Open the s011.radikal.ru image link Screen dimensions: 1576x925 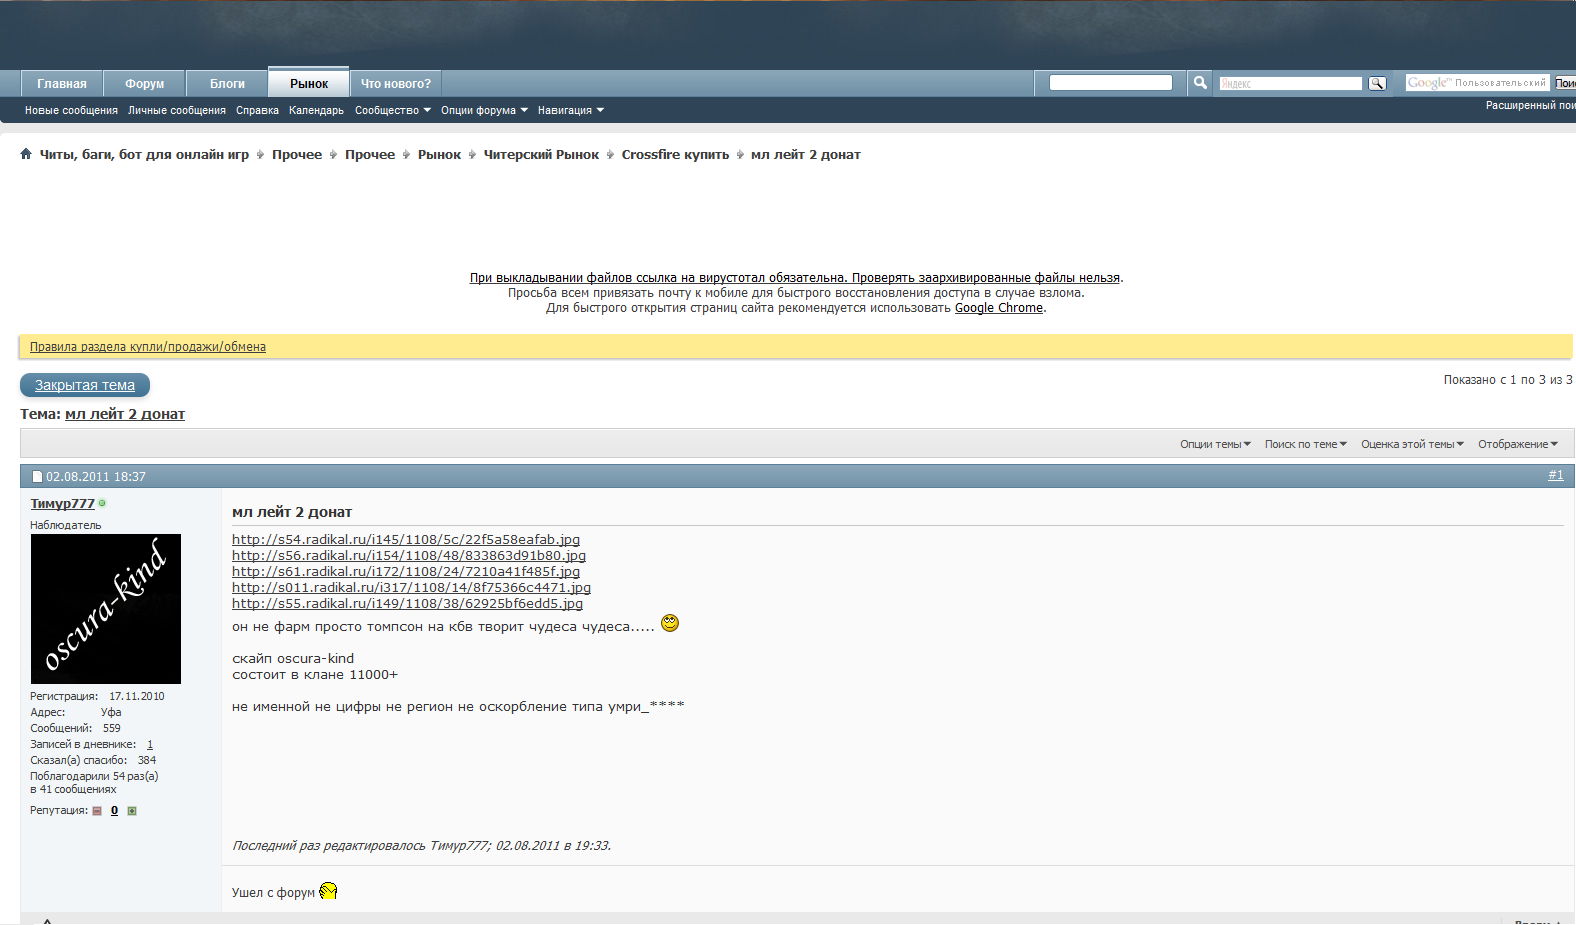411,588
